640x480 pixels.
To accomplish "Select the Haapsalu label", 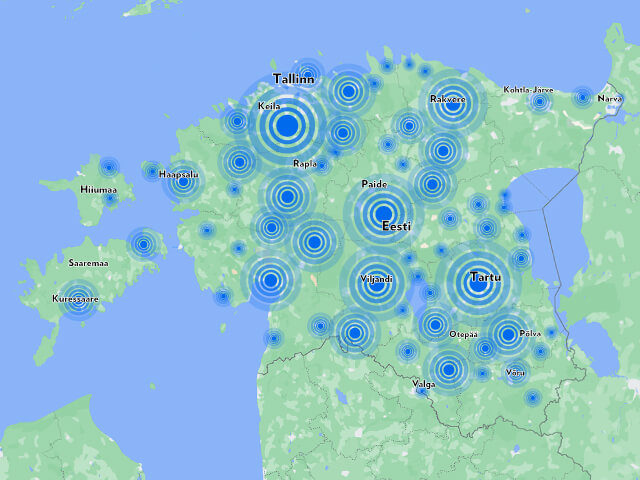I will tap(179, 175).
